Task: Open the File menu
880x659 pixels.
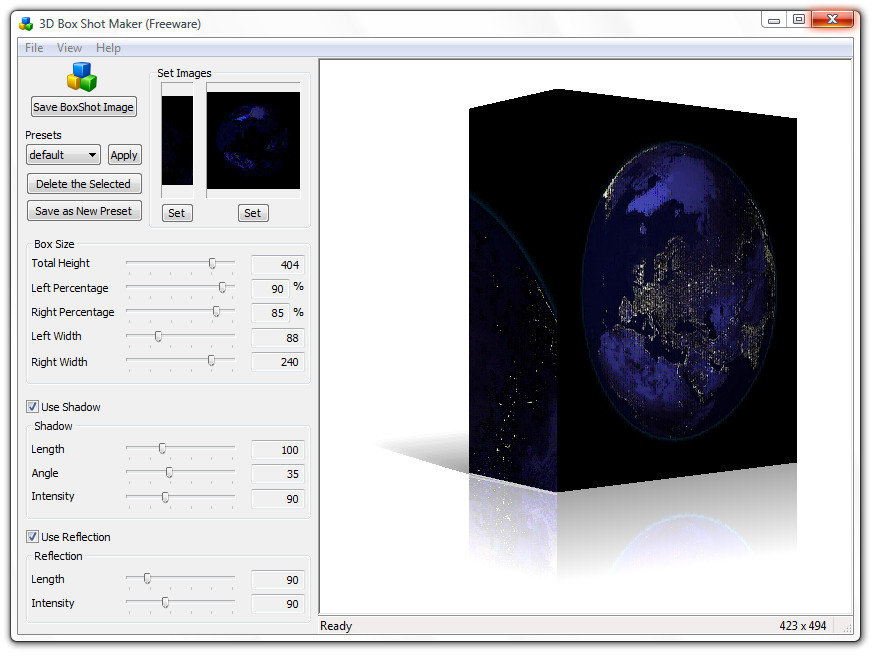Action: tap(34, 48)
